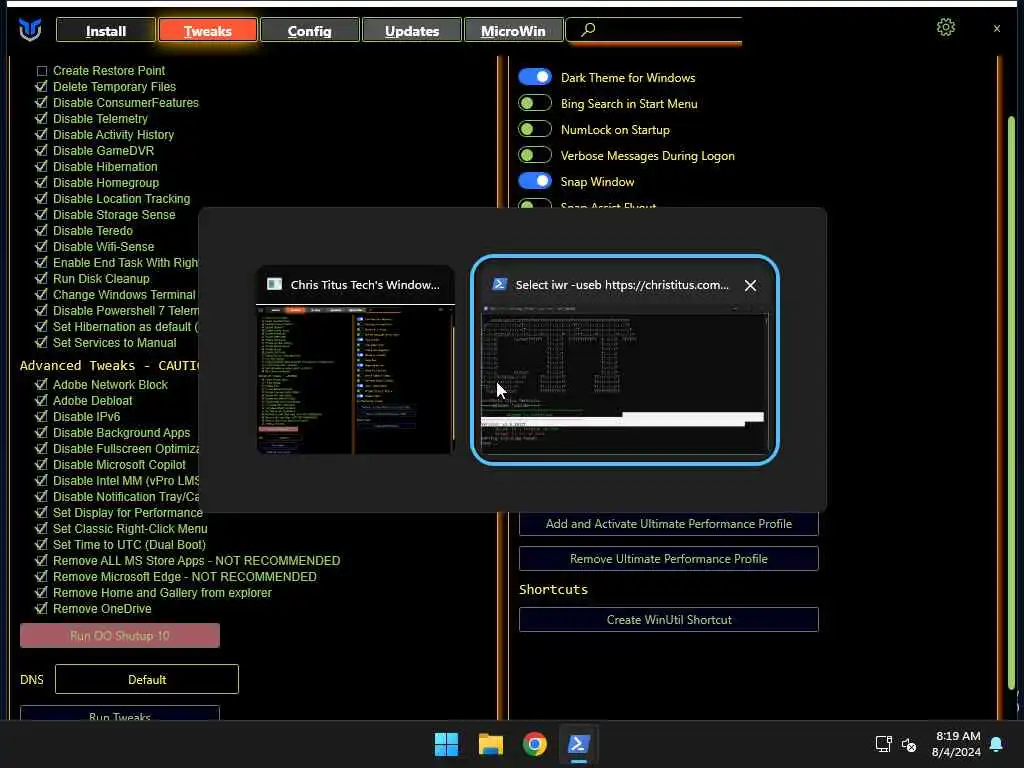Click Chris Titus Tech window icon in switcher
1024x768 pixels.
pyautogui.click(x=274, y=284)
